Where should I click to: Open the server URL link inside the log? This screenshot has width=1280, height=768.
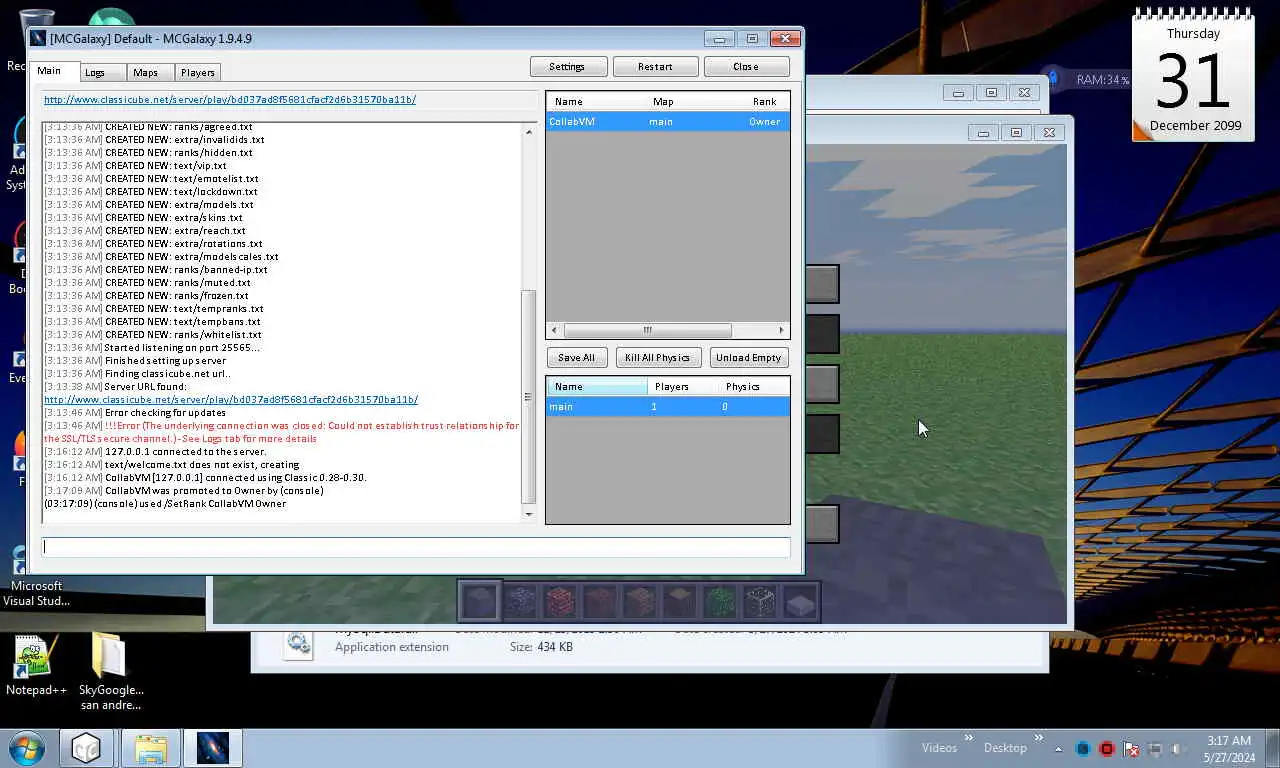point(231,399)
